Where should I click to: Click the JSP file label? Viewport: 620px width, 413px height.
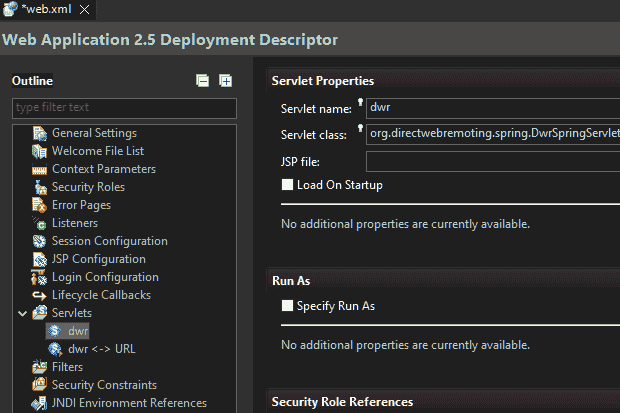[x=300, y=162]
